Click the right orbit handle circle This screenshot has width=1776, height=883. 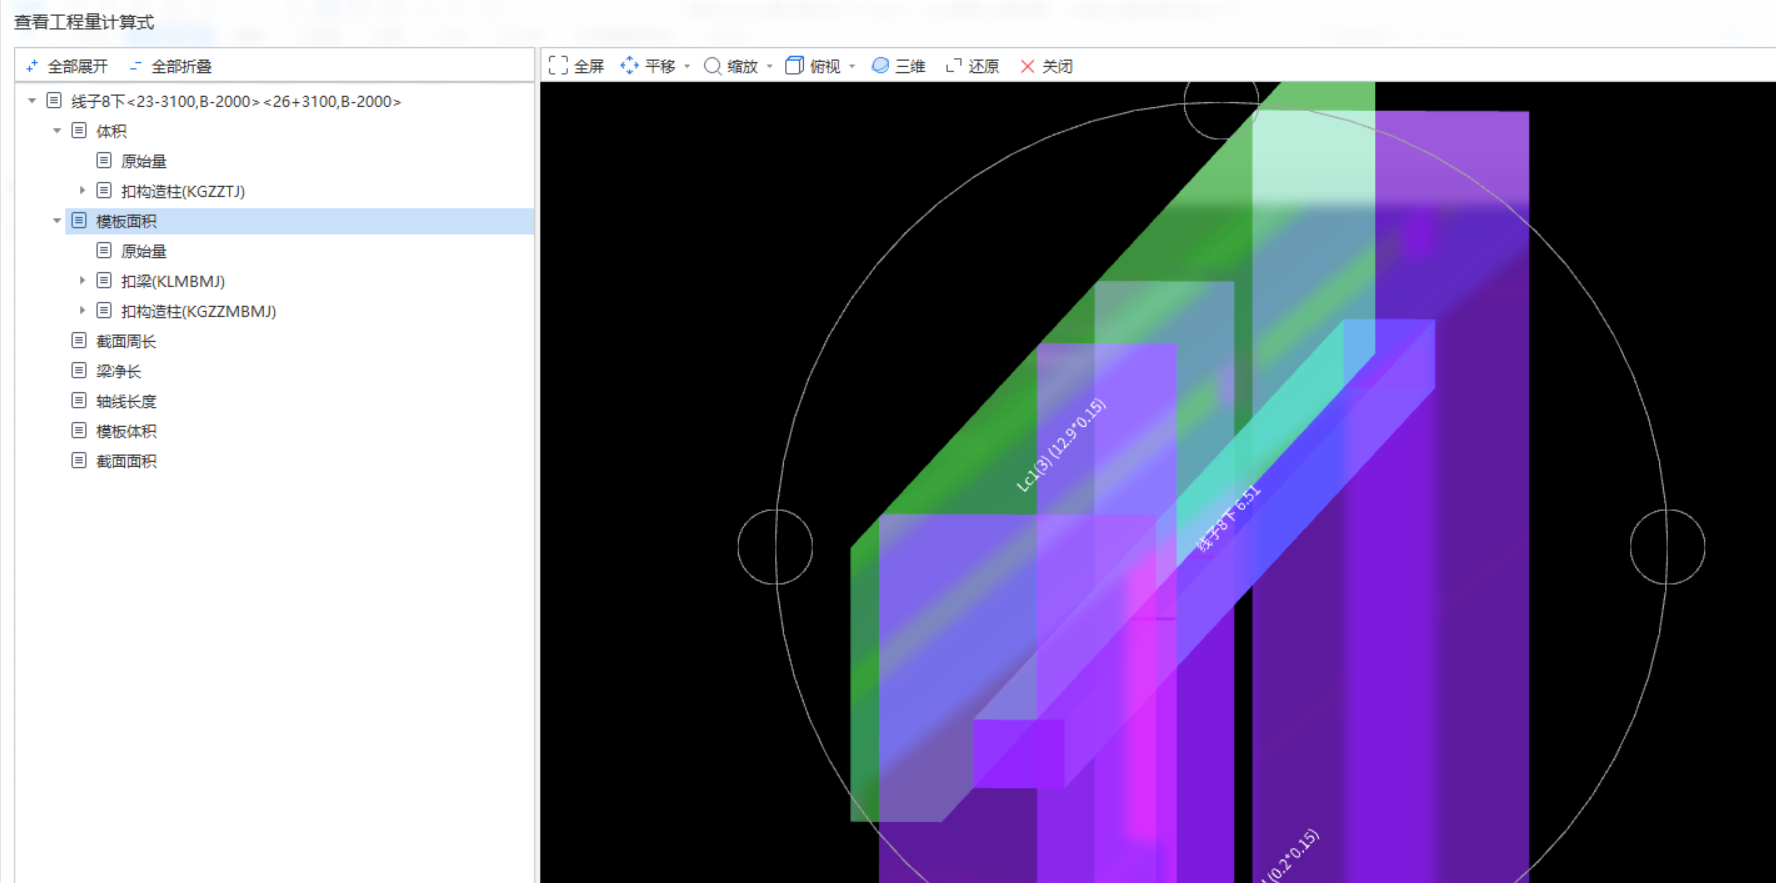click(x=1667, y=547)
